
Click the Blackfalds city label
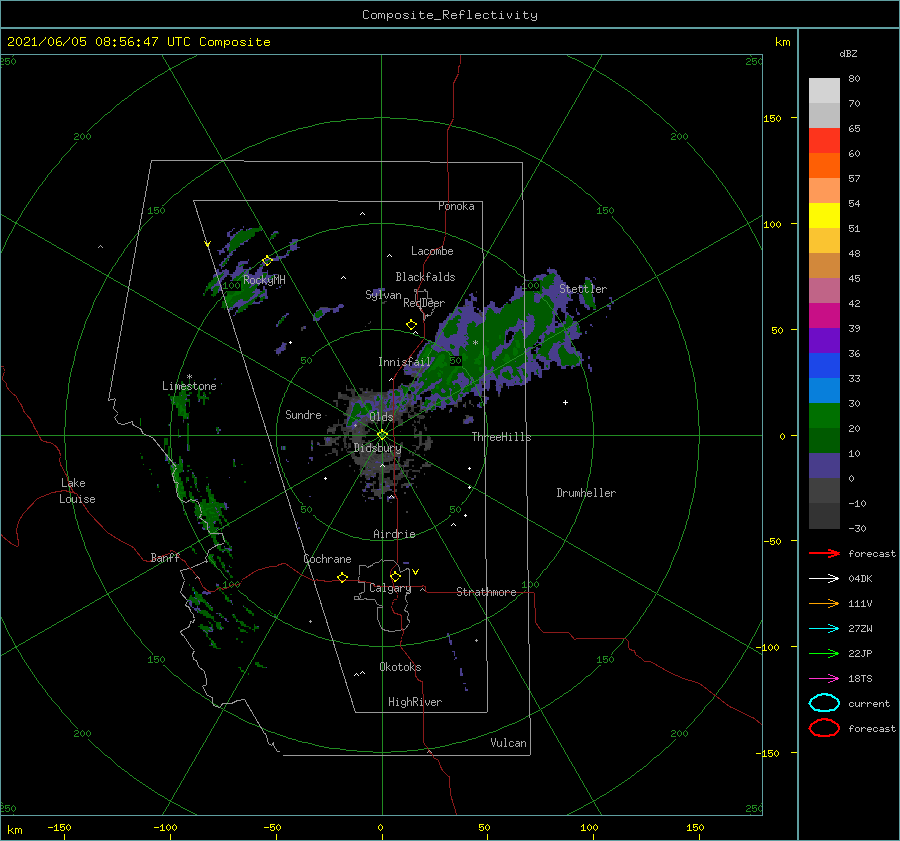[x=425, y=277]
